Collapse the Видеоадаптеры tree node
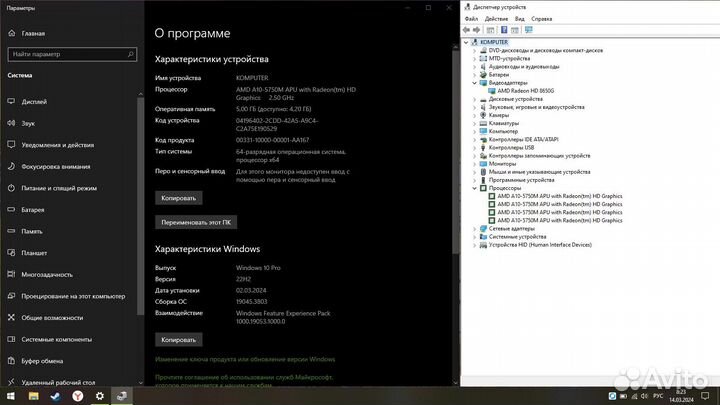720x405 pixels. (474, 83)
